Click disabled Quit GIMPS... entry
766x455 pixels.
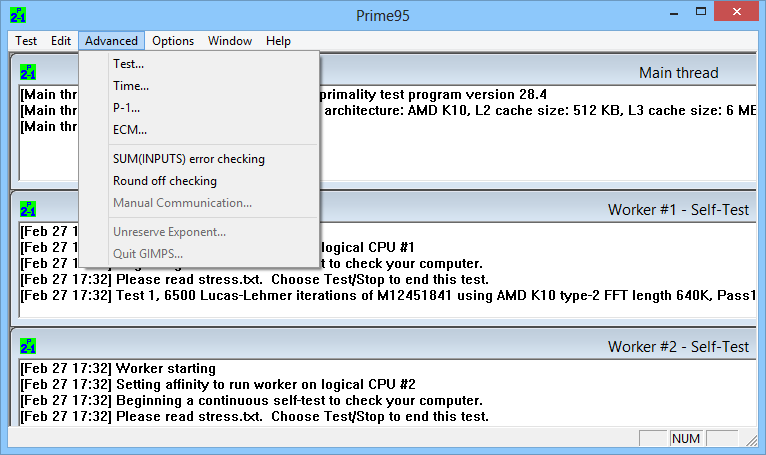point(199,254)
